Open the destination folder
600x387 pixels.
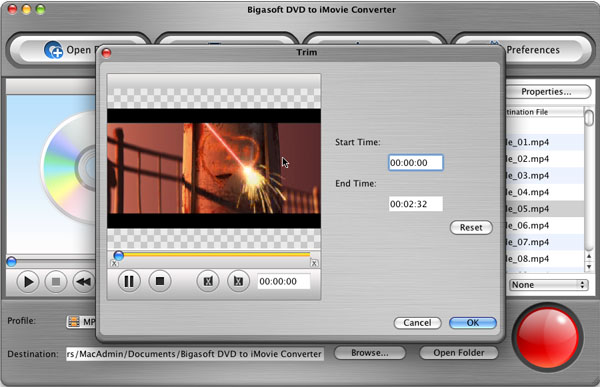click(x=459, y=353)
